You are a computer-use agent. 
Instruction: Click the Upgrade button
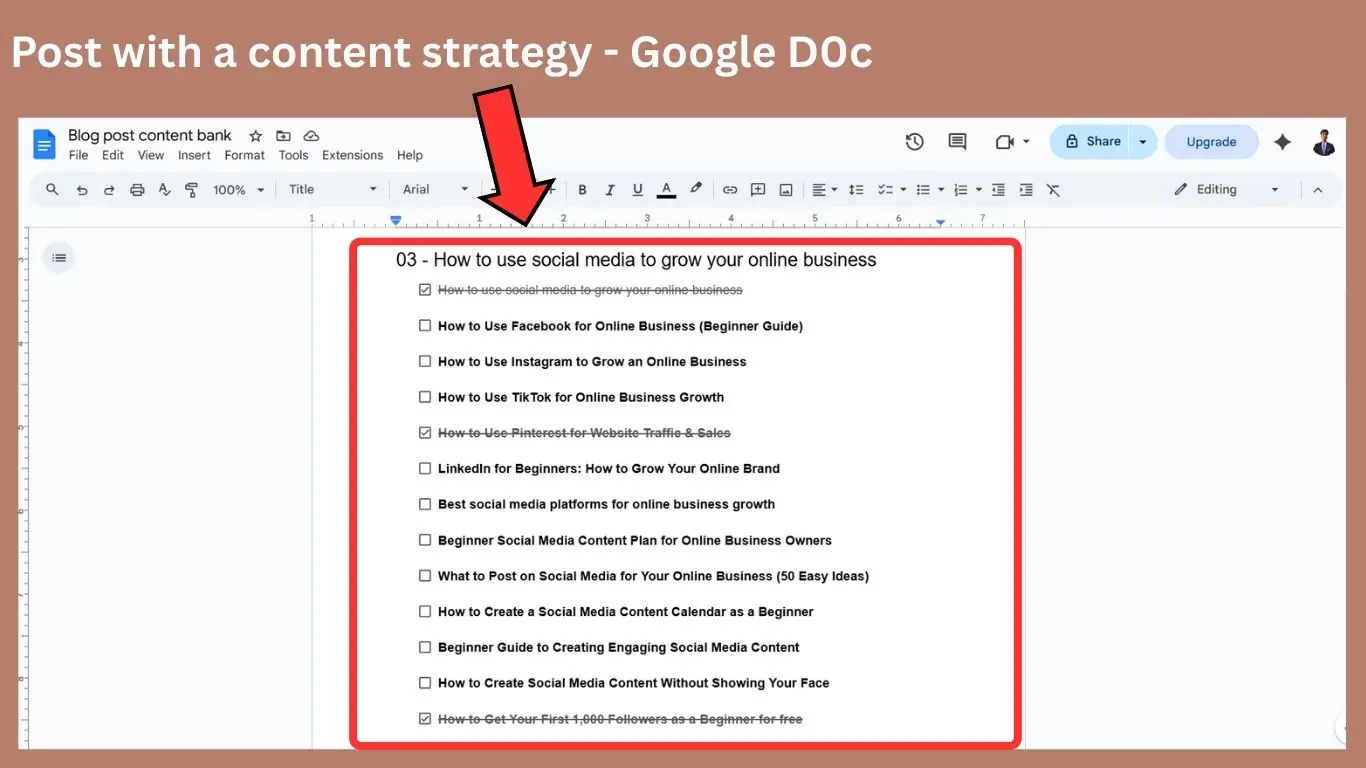point(1211,142)
